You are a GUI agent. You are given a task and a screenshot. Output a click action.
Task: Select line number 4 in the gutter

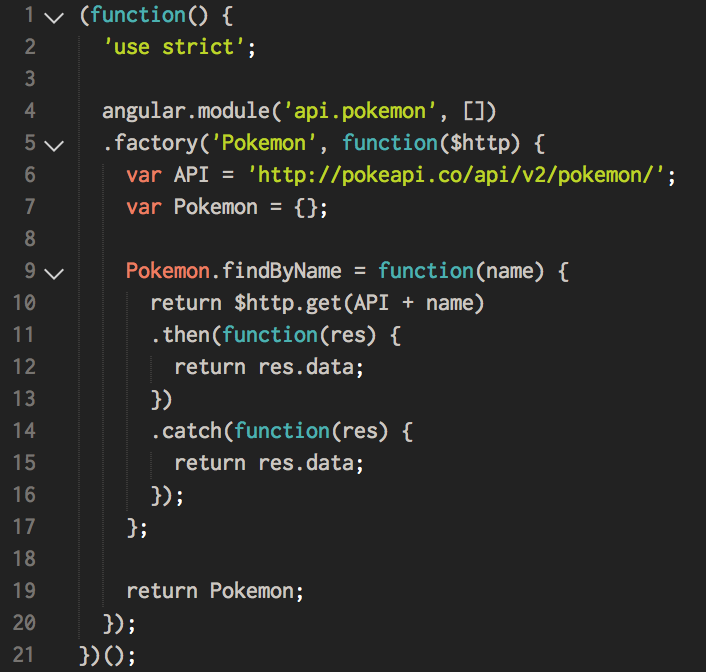pos(30,111)
